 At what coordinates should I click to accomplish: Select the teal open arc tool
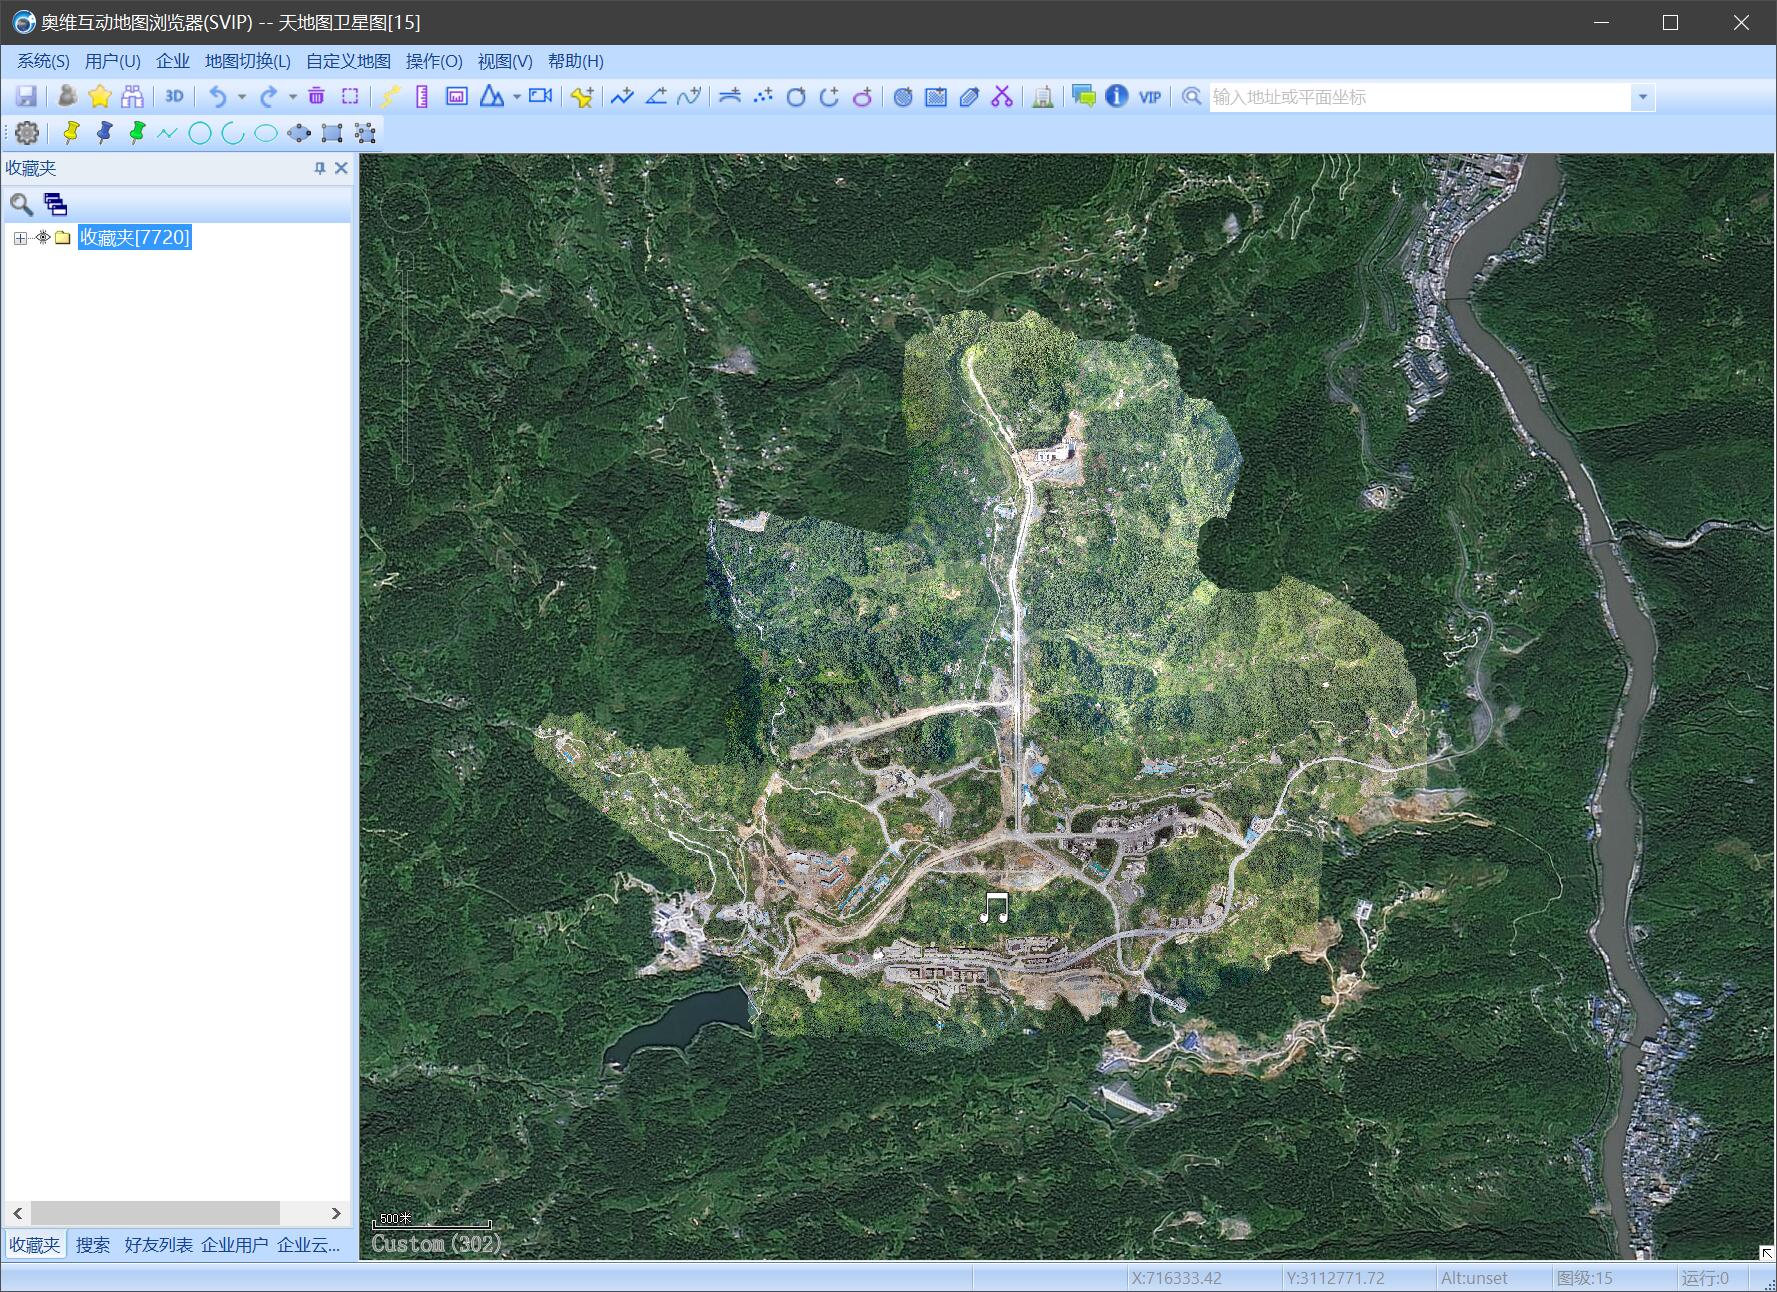233,132
